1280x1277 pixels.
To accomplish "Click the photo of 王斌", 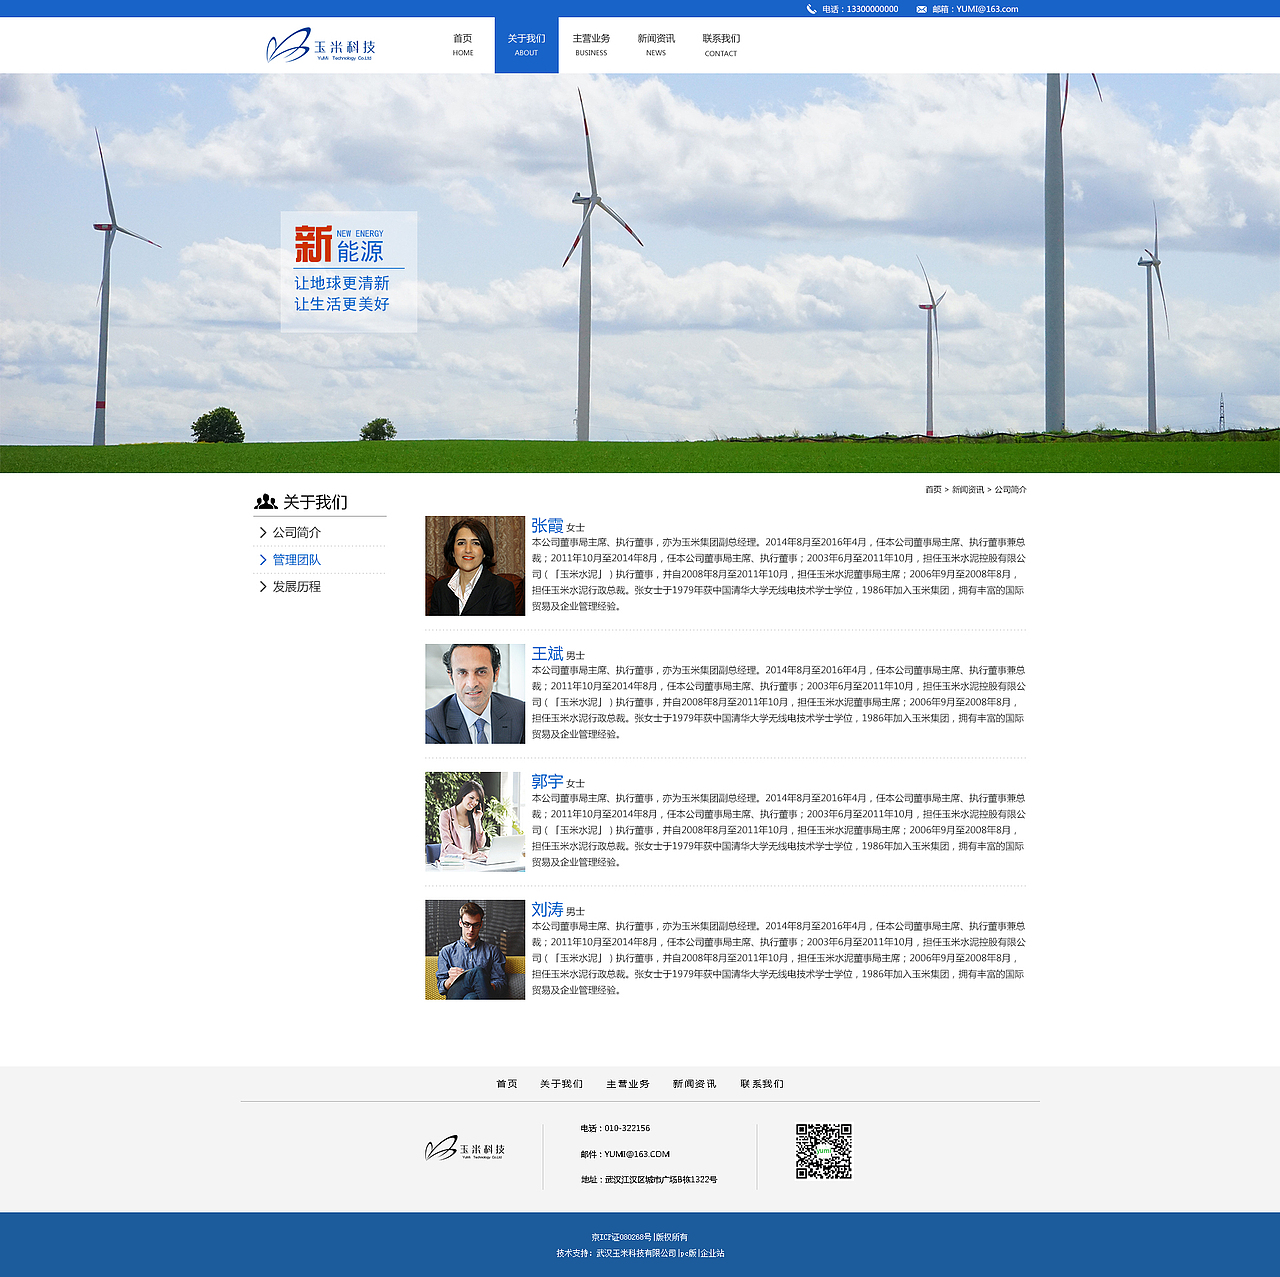I will [x=475, y=694].
